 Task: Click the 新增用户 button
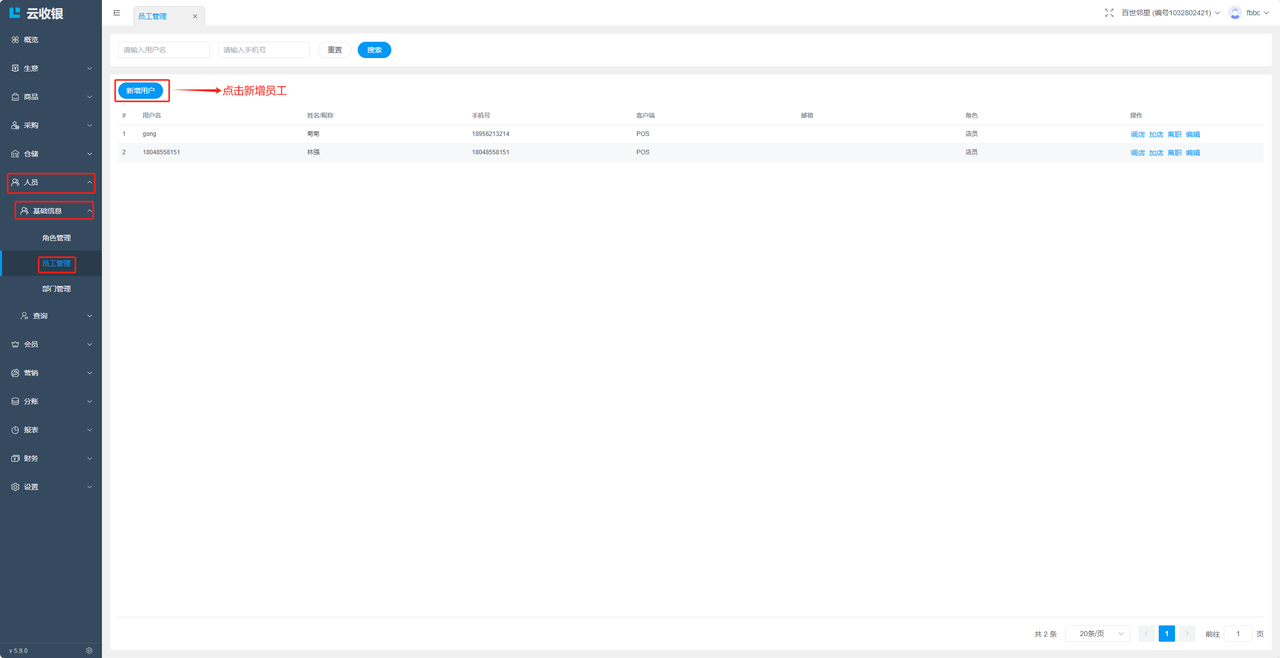coord(140,91)
